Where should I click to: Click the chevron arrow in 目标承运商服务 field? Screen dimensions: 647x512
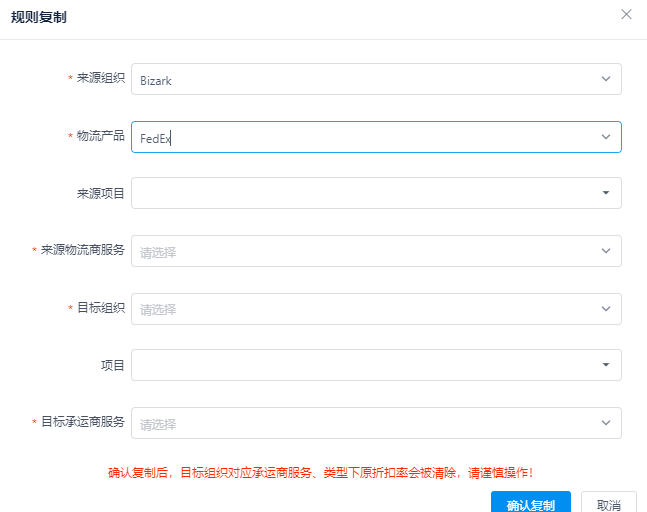pyautogui.click(x=606, y=422)
